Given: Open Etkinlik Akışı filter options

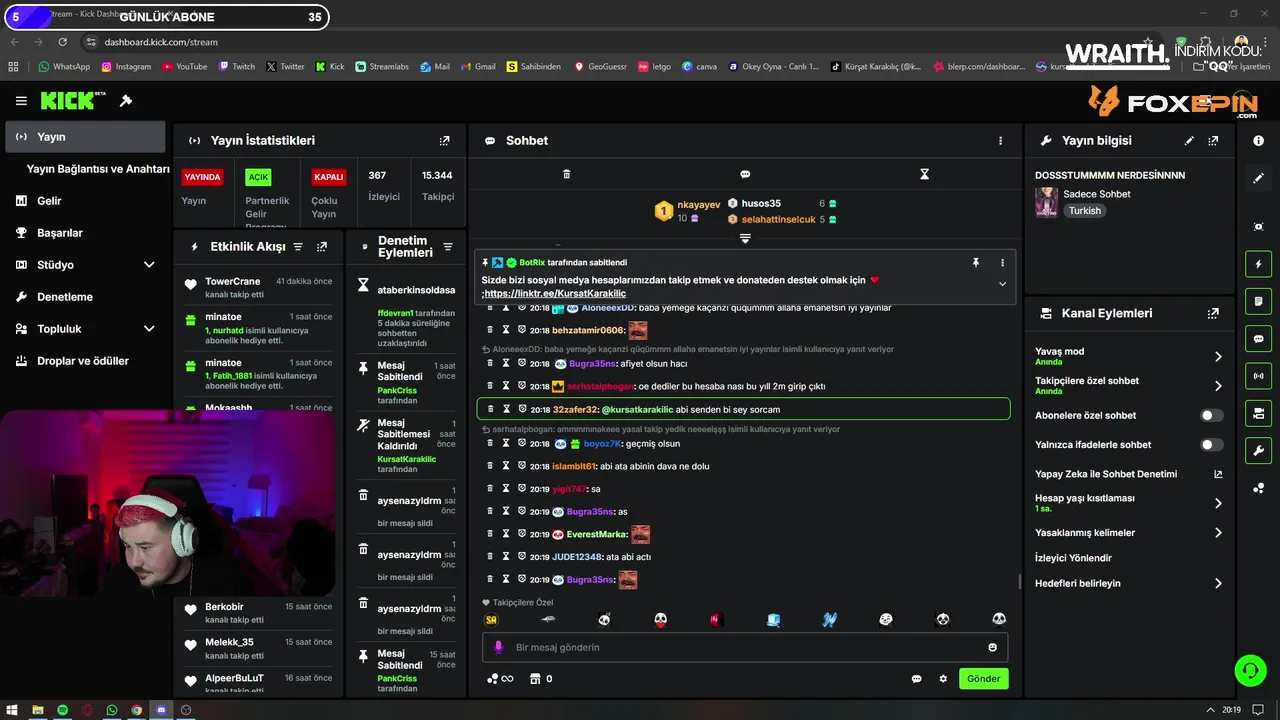Looking at the screenshot, I should click(297, 247).
